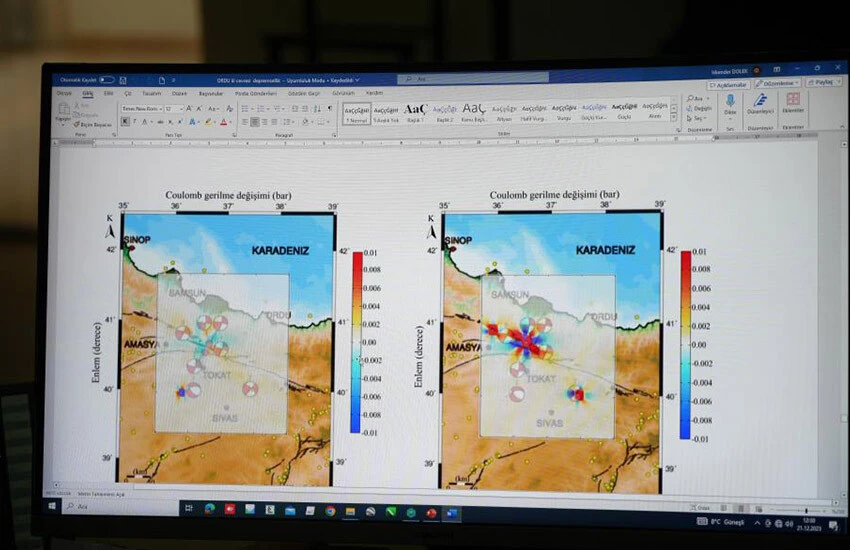The image size is (850, 550).
Task: Toggle the Otomatik Kaydet (AutoSave) switch
Action: click(106, 80)
